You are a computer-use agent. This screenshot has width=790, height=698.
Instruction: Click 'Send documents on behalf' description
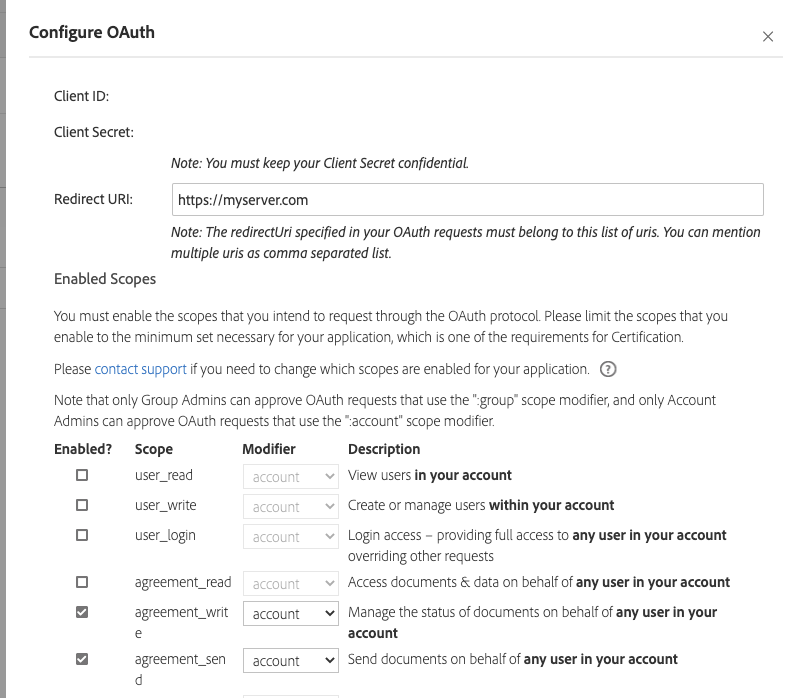click(x=513, y=659)
